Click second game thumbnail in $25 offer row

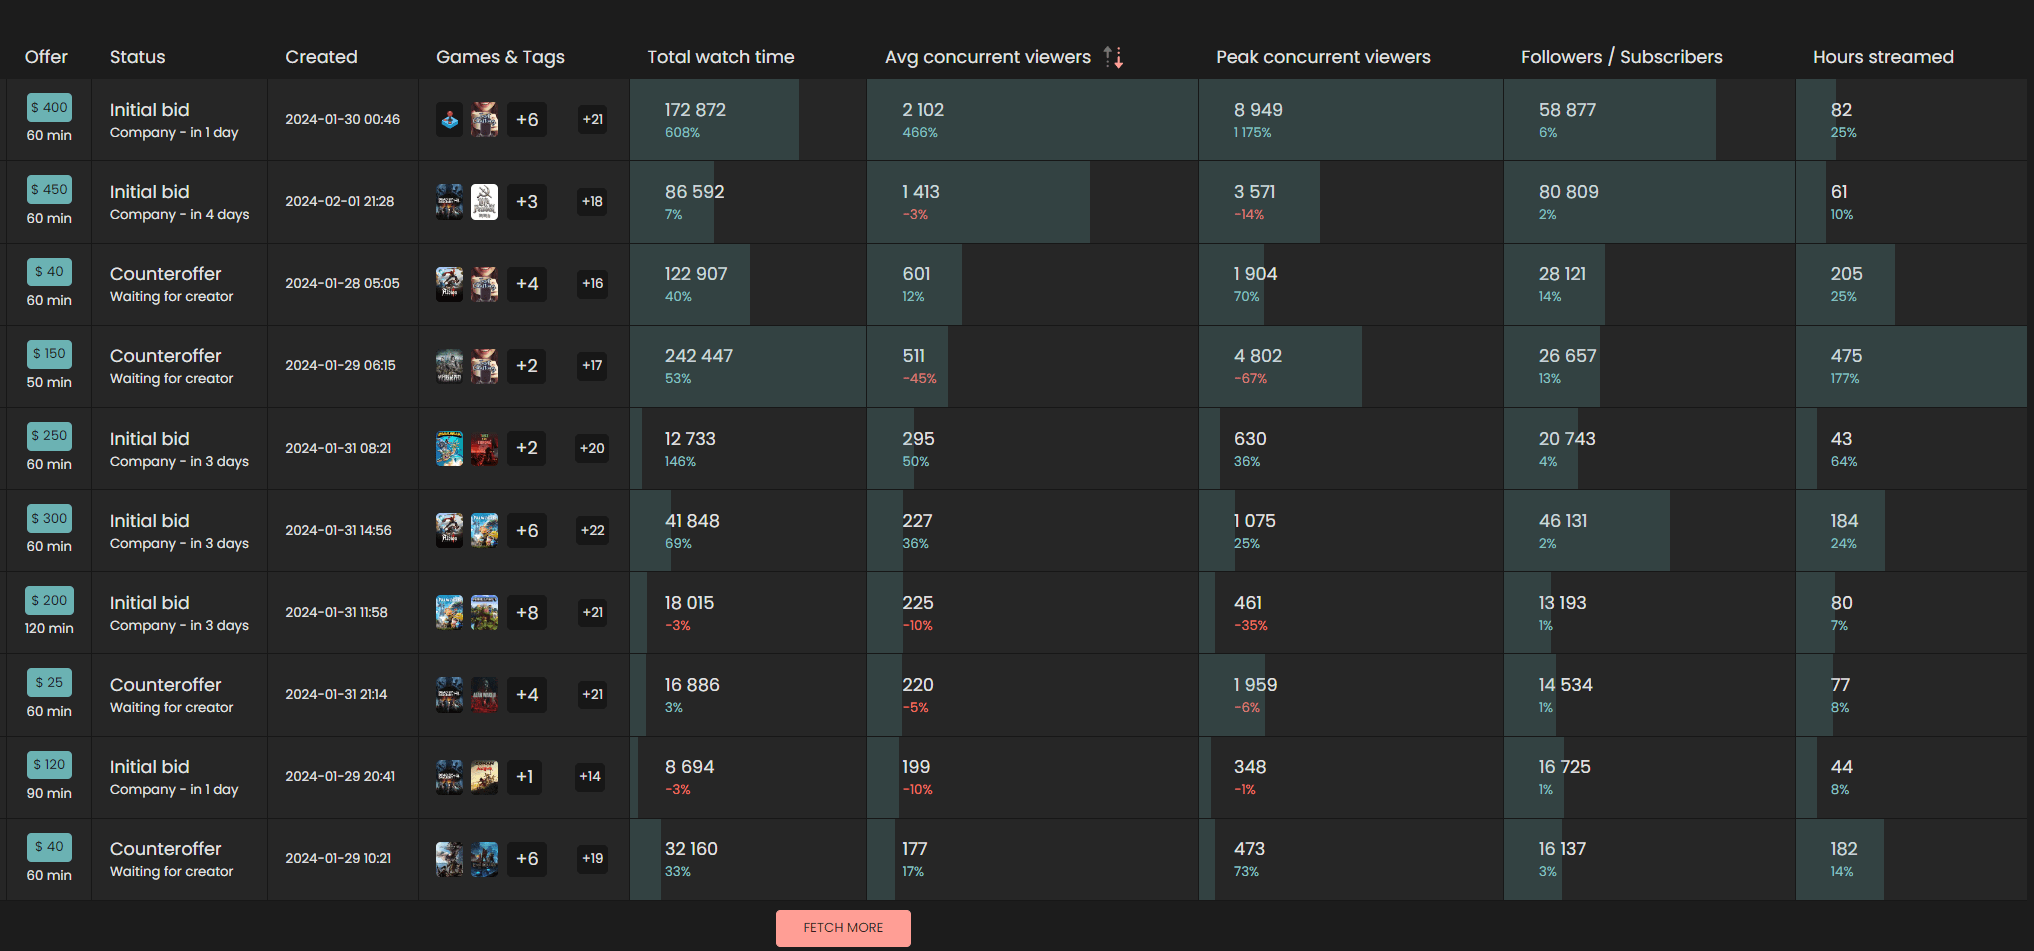484,695
